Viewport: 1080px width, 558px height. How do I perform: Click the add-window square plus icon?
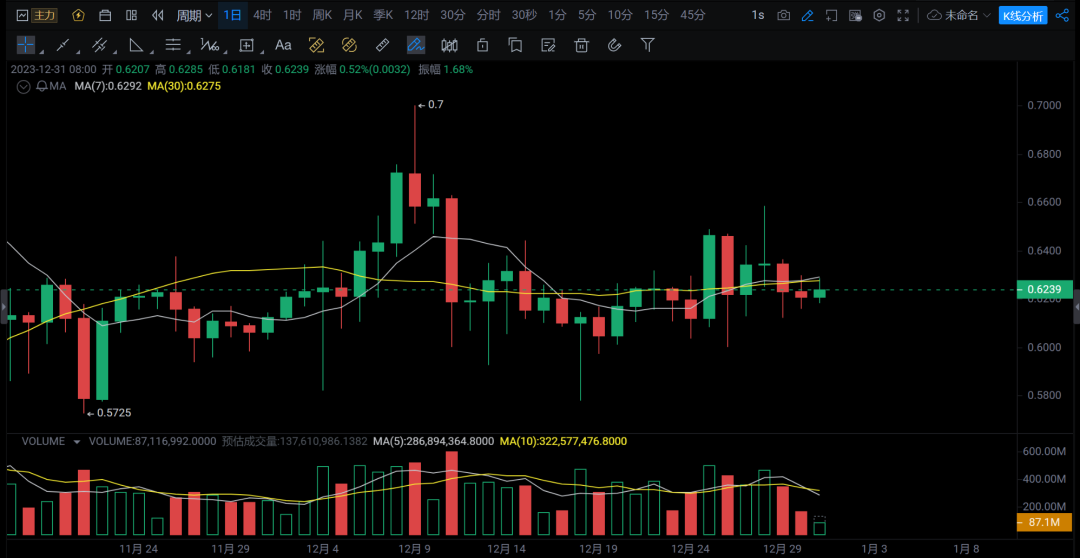(831, 15)
